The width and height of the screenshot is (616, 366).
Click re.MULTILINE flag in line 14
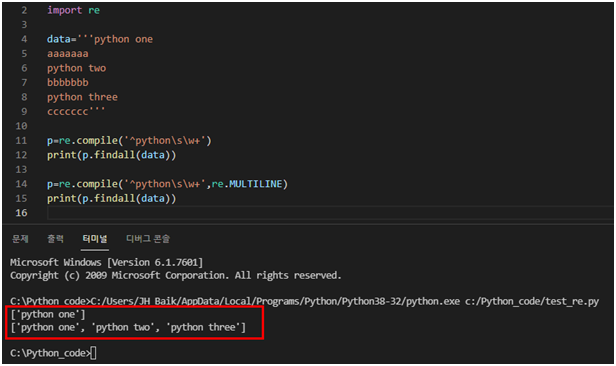(247, 184)
